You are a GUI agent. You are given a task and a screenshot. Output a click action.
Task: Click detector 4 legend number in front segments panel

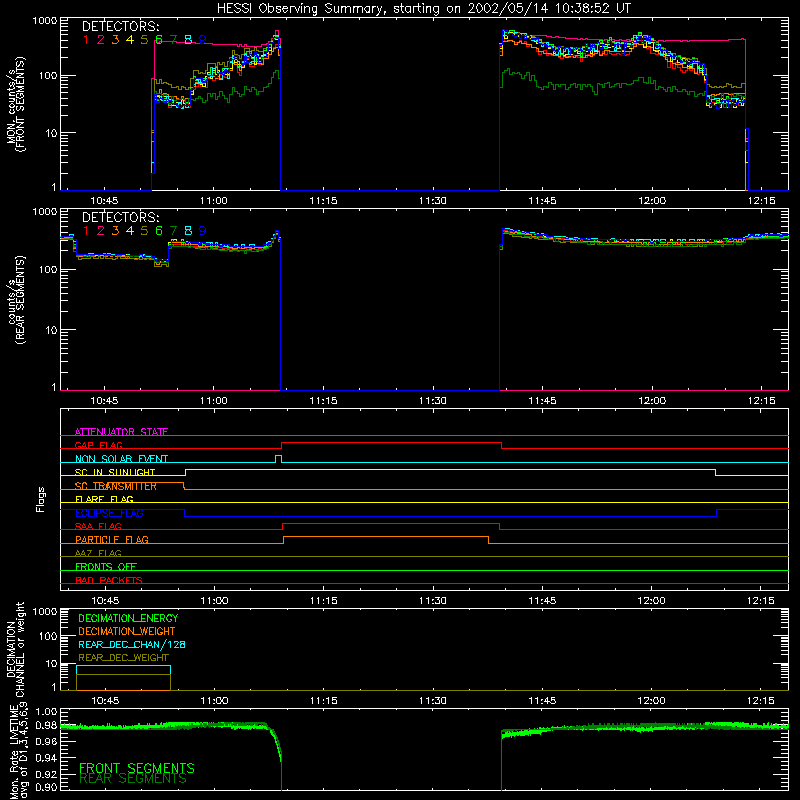(130, 40)
